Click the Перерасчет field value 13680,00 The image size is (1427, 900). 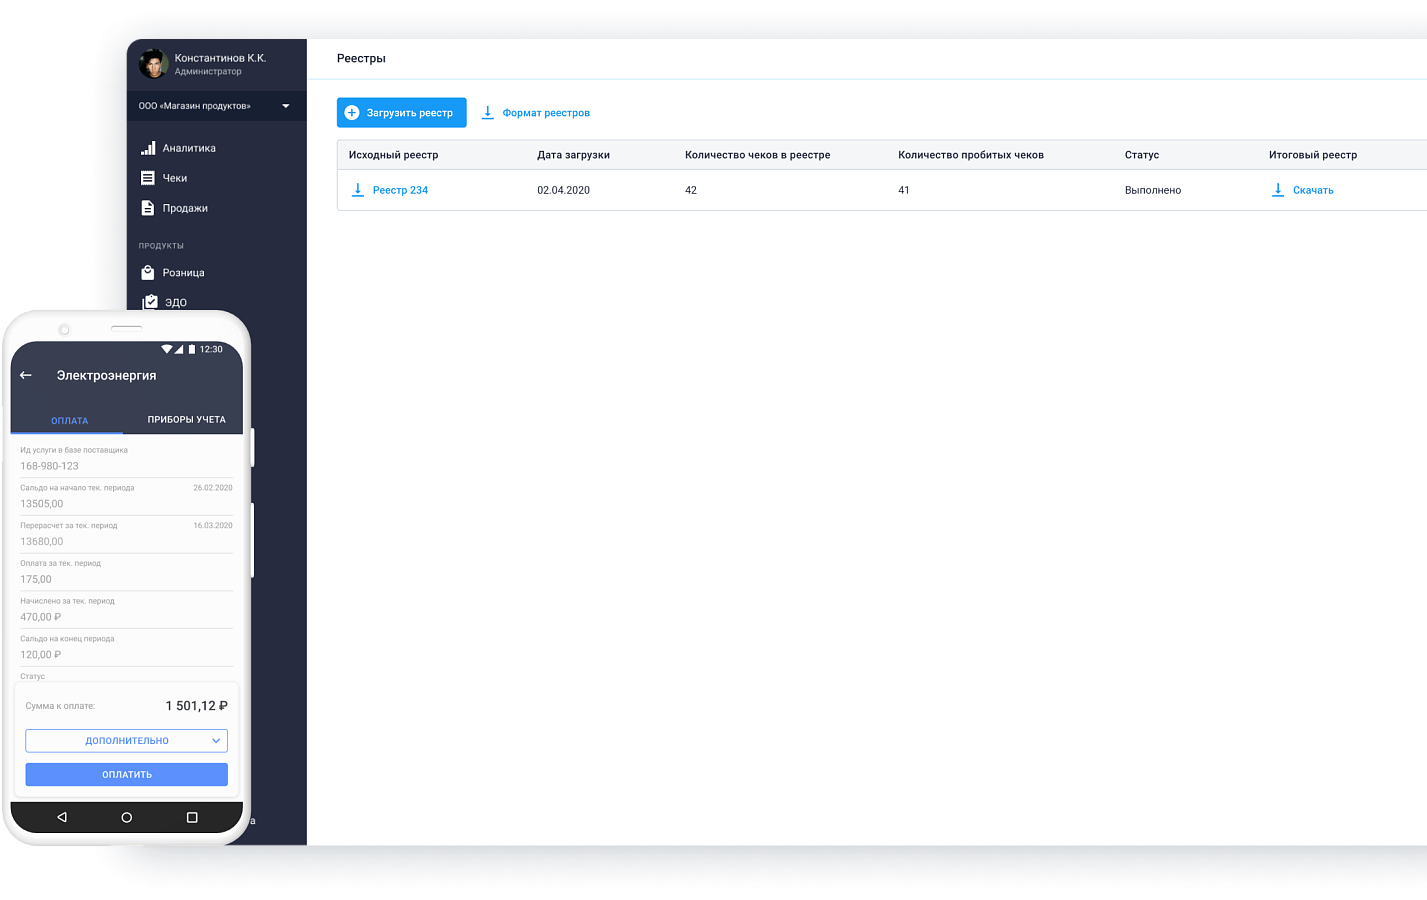tap(42, 542)
